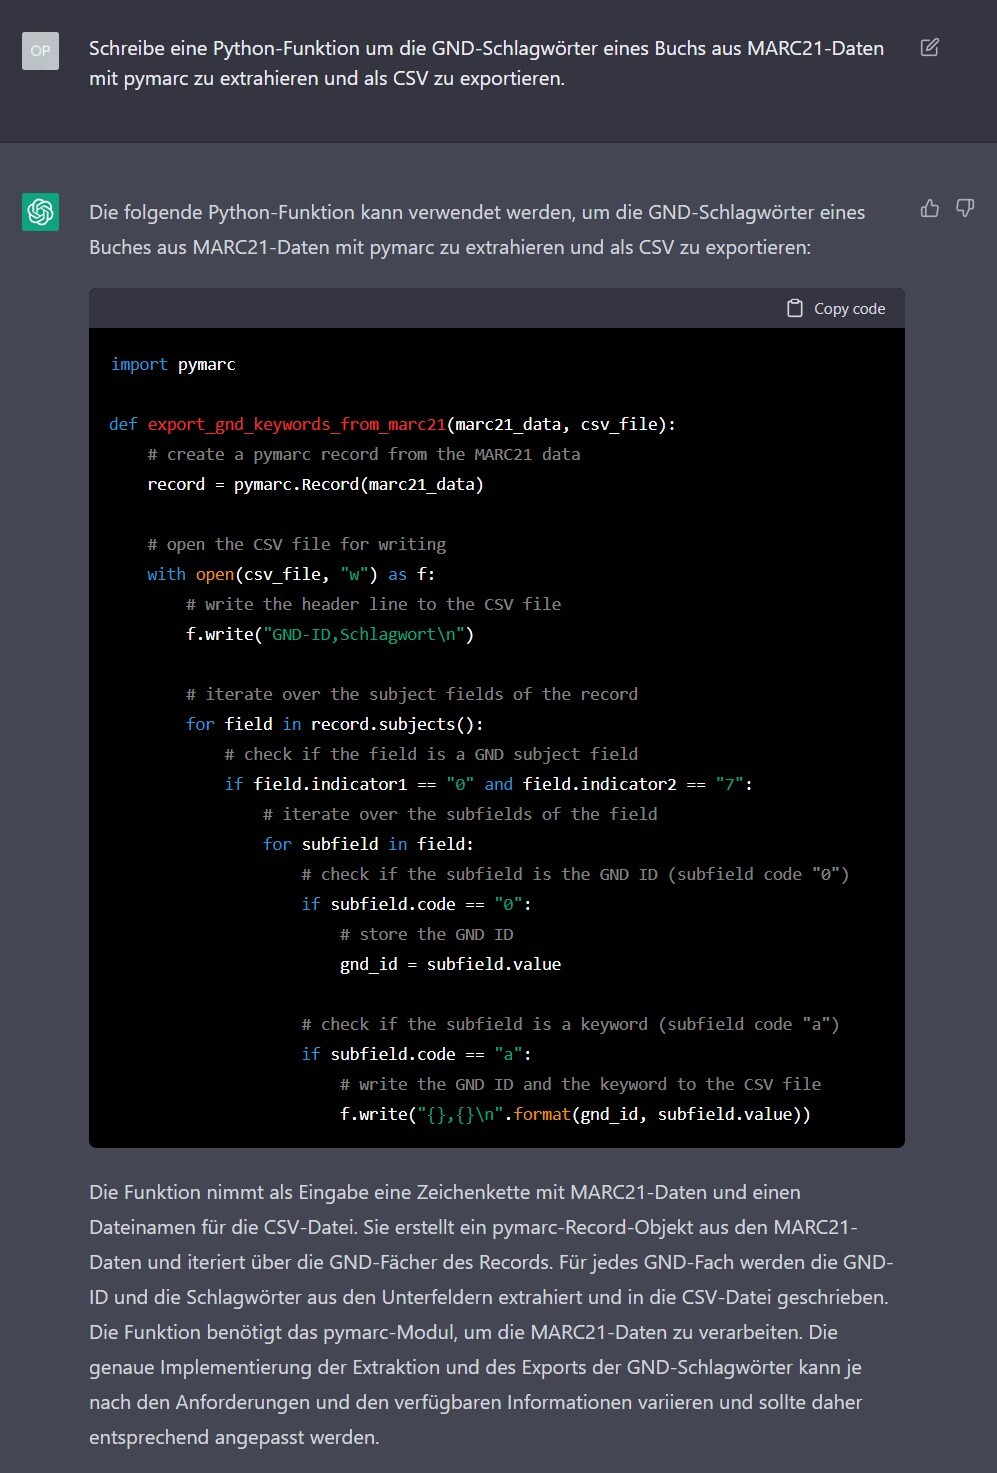The width and height of the screenshot is (997, 1473).
Task: Click the clipboard icon in the code header
Action: click(795, 308)
